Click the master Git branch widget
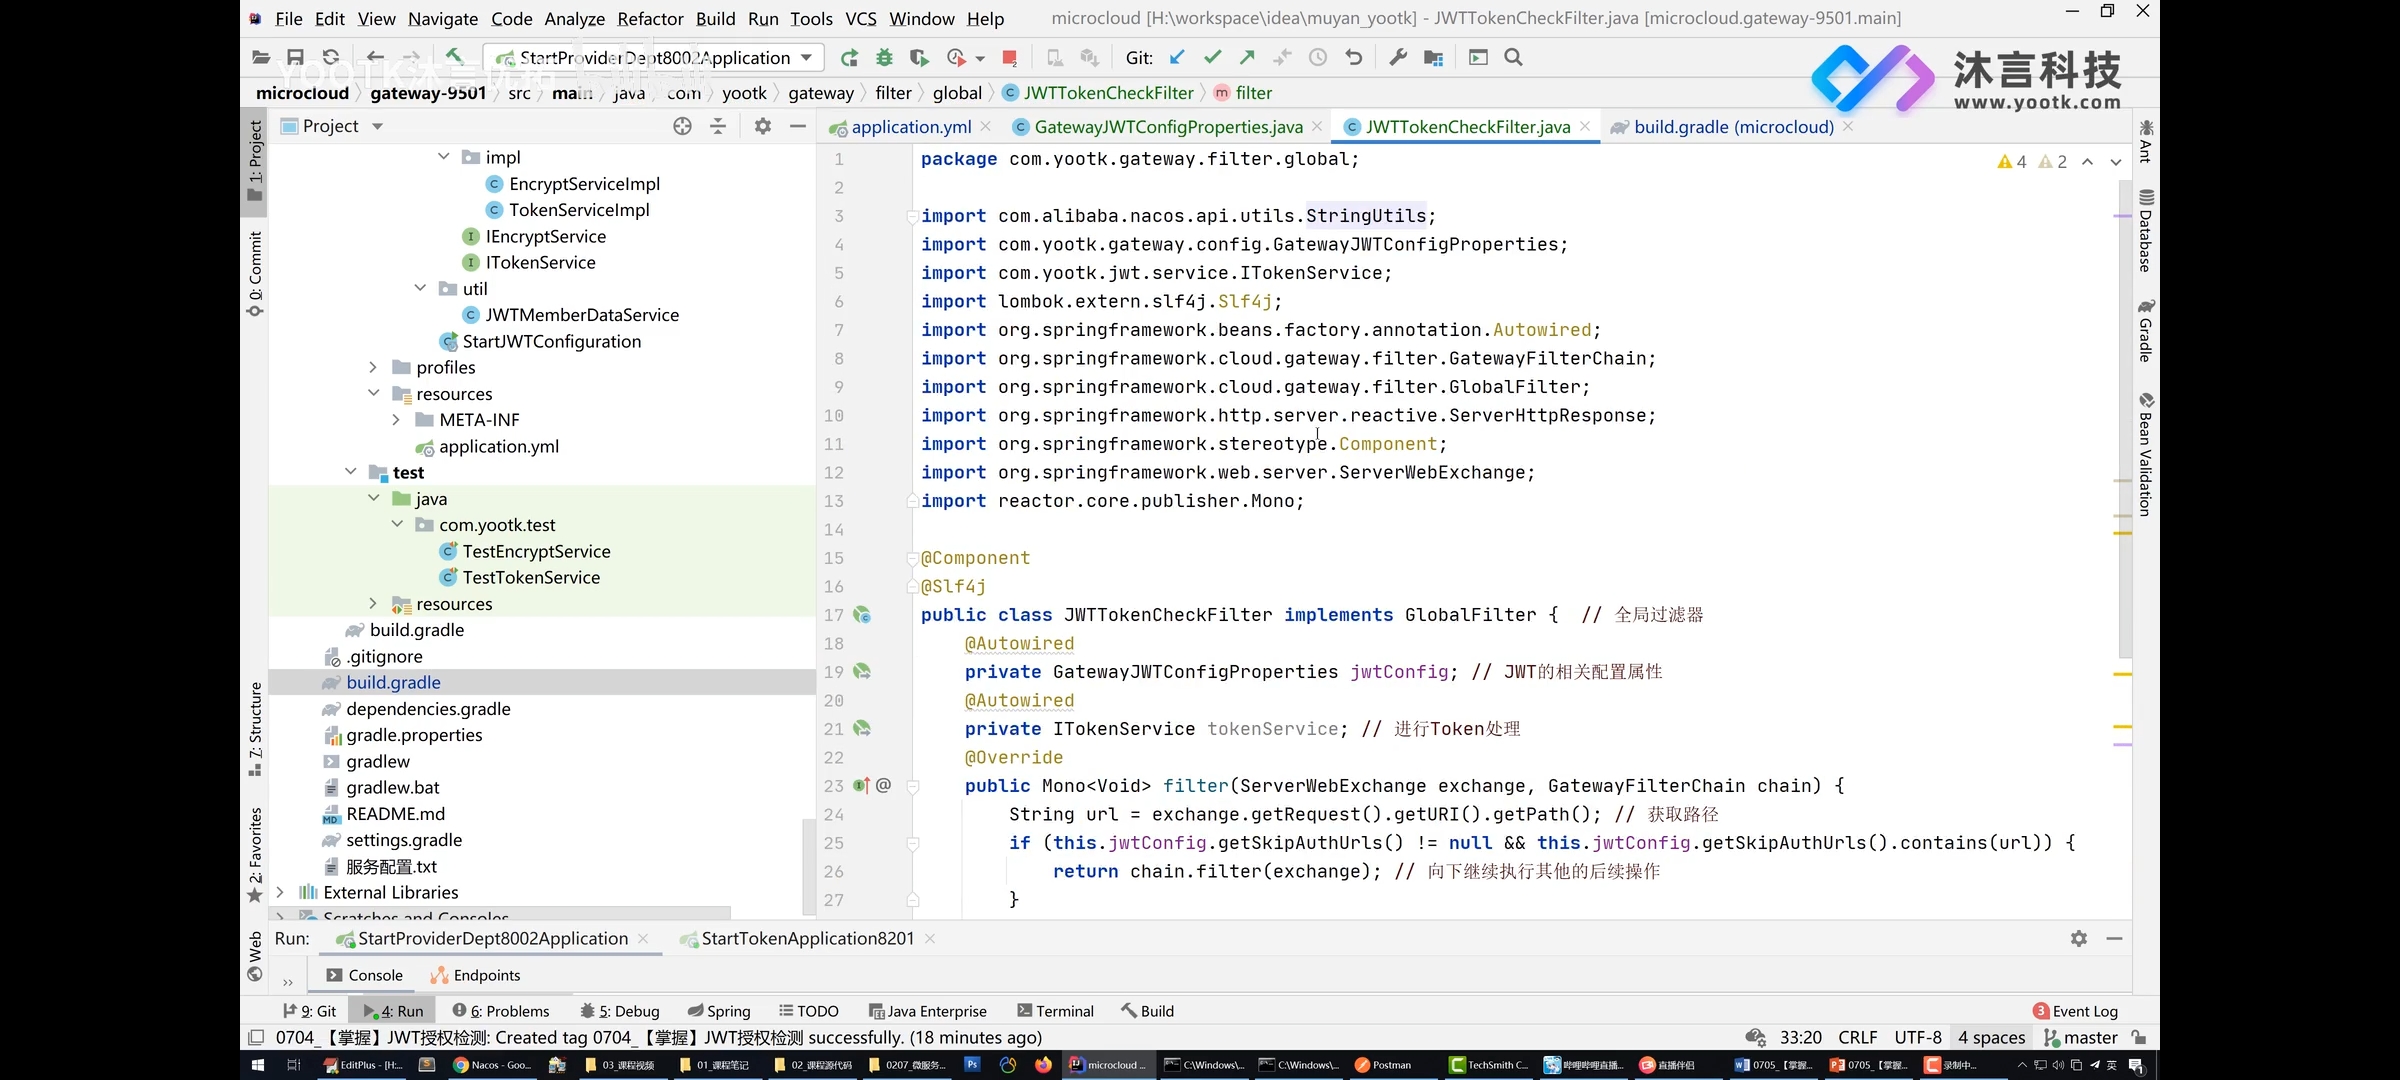Viewport: 2400px width, 1080px height. pos(2081,1038)
